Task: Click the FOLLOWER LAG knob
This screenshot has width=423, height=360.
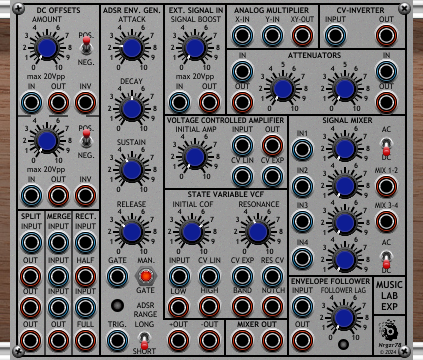Action: [x=344, y=318]
